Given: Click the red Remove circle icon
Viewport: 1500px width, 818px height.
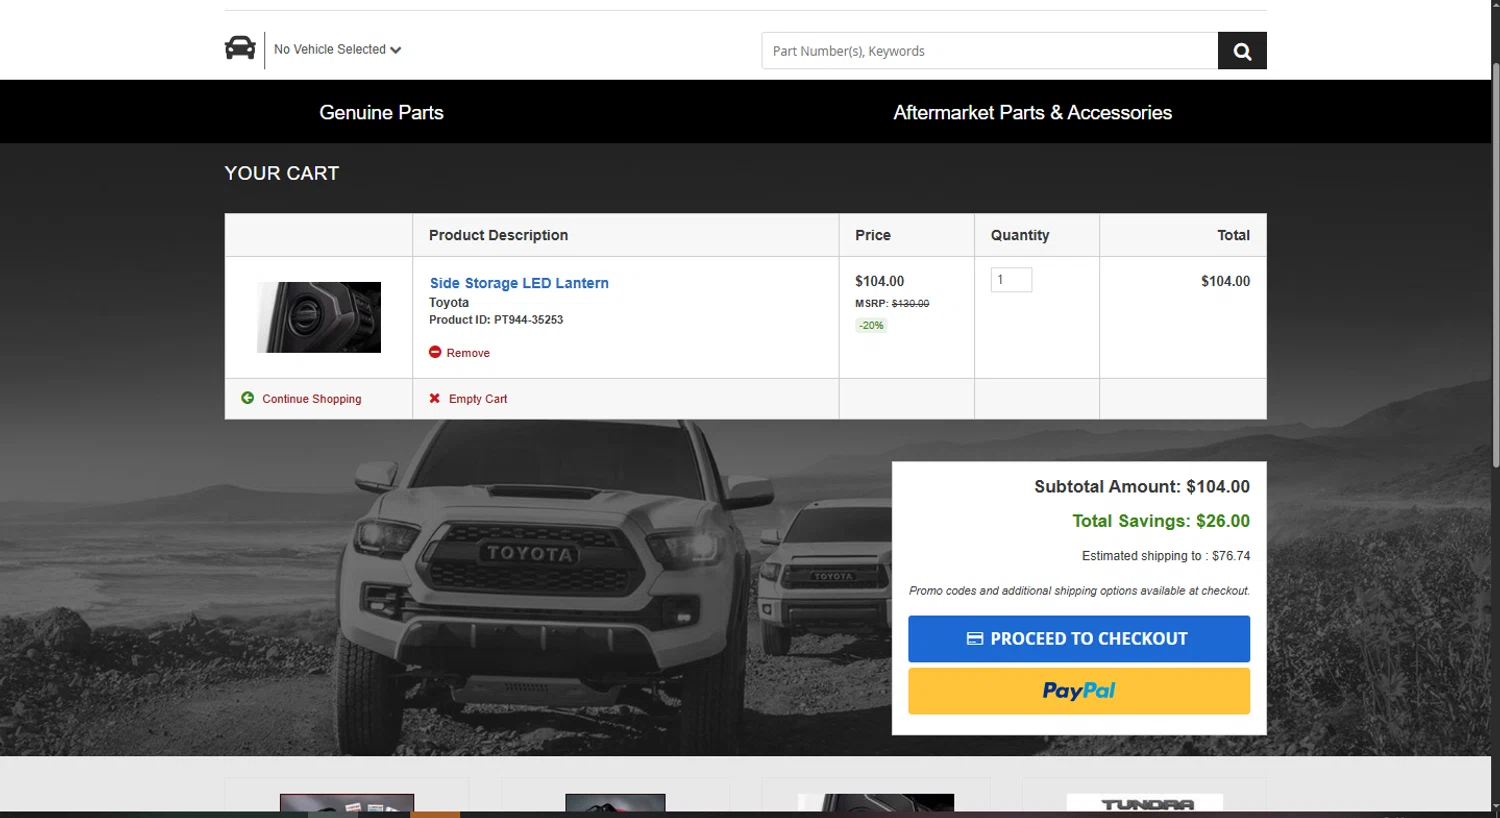Looking at the screenshot, I should (435, 352).
